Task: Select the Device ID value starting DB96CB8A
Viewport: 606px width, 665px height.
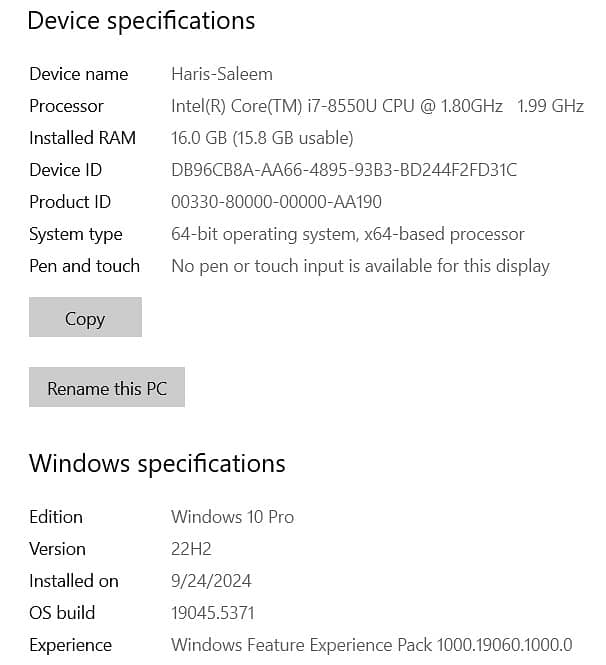Action: [344, 170]
